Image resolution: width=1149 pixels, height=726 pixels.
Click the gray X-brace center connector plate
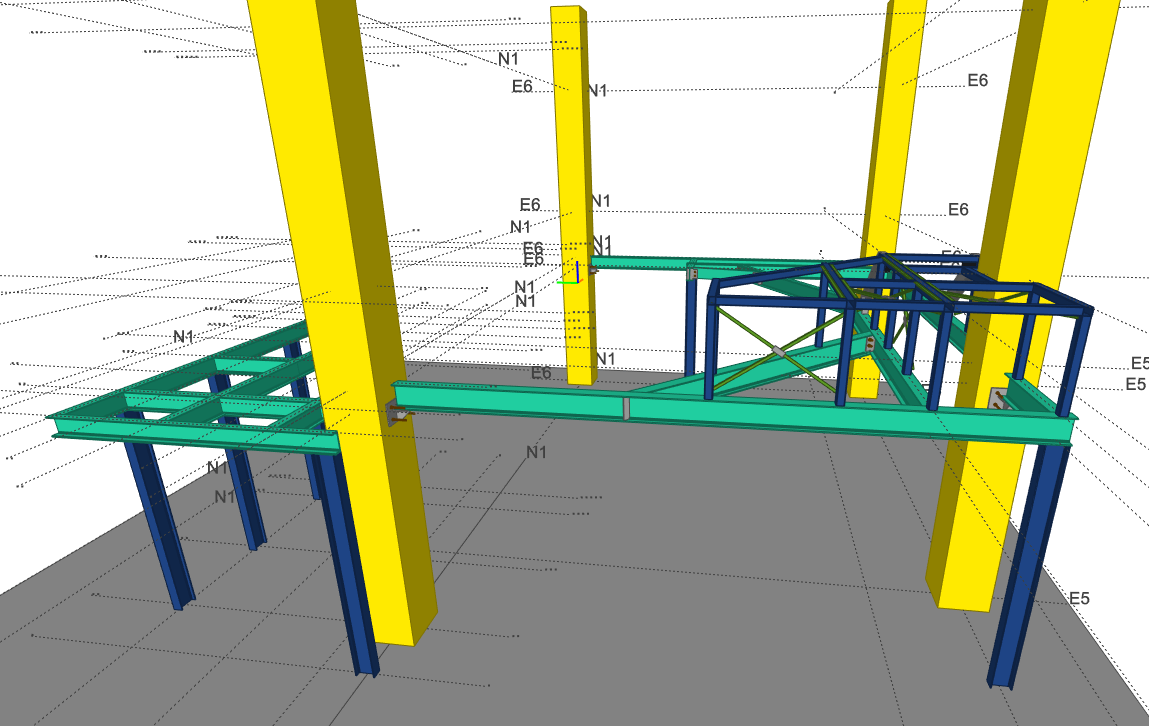778,352
